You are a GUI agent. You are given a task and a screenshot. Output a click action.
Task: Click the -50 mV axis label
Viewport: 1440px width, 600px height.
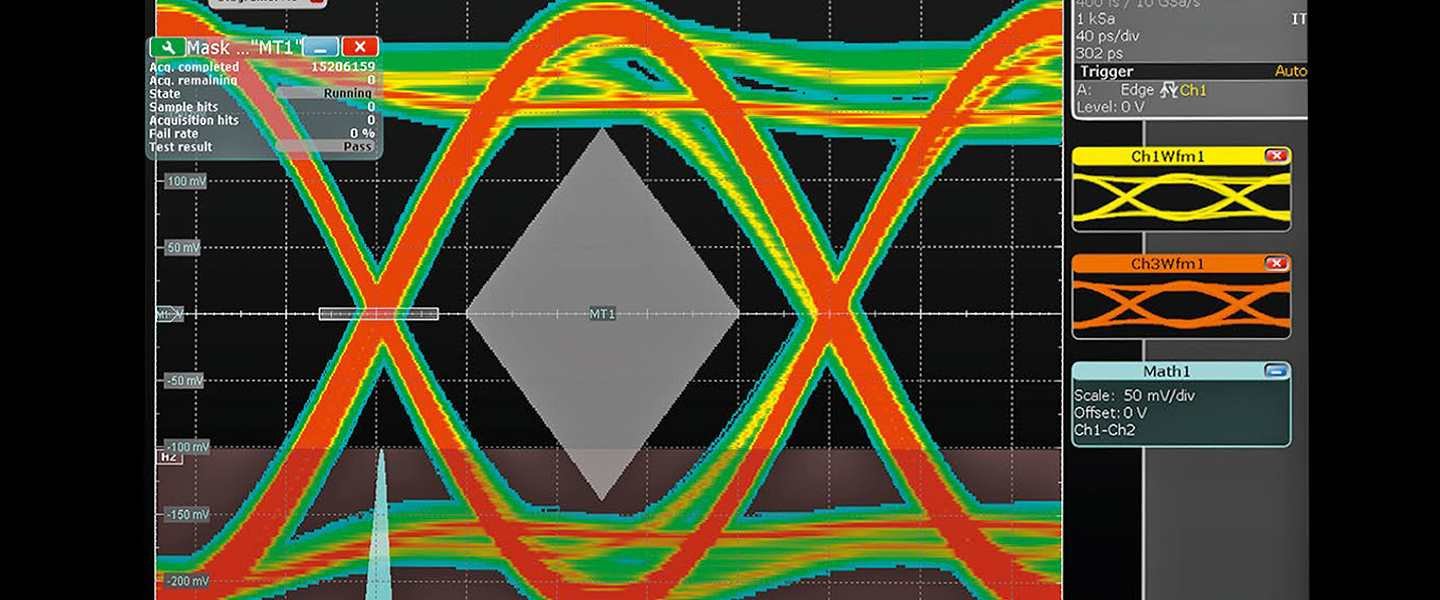pos(182,381)
